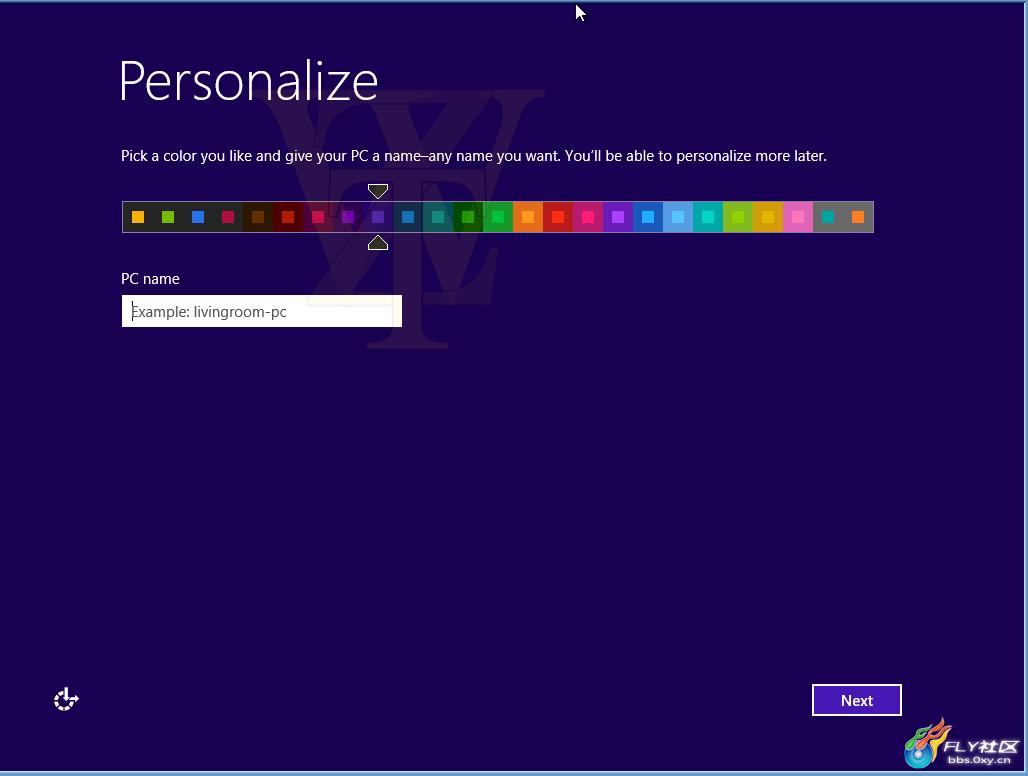Pick dark gray swatch with yellow square

point(138,217)
